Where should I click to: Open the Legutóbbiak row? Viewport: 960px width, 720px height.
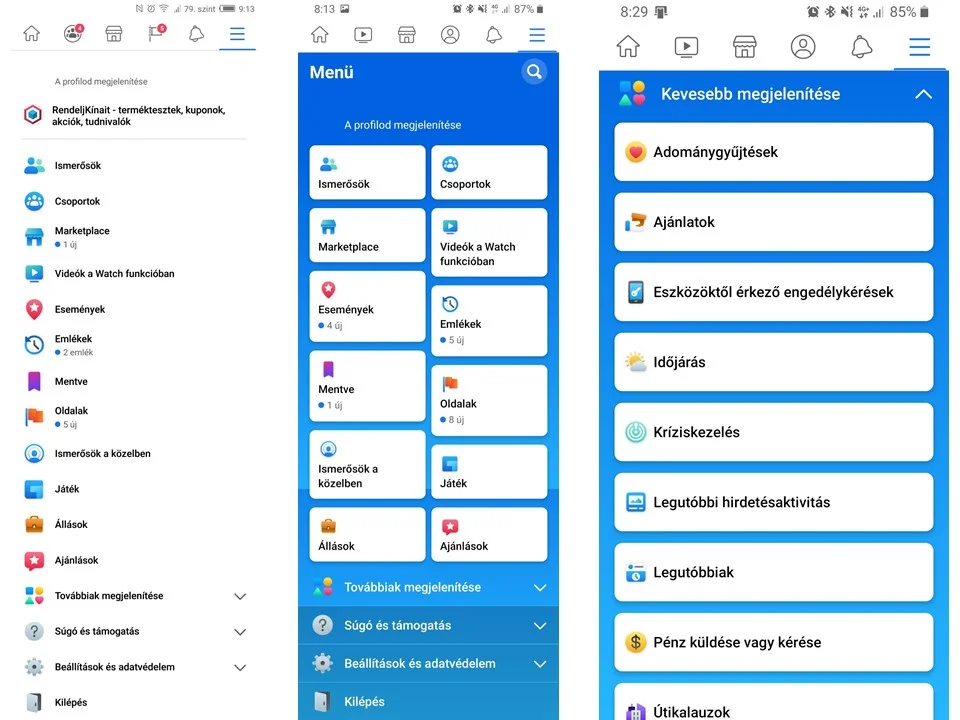click(773, 572)
